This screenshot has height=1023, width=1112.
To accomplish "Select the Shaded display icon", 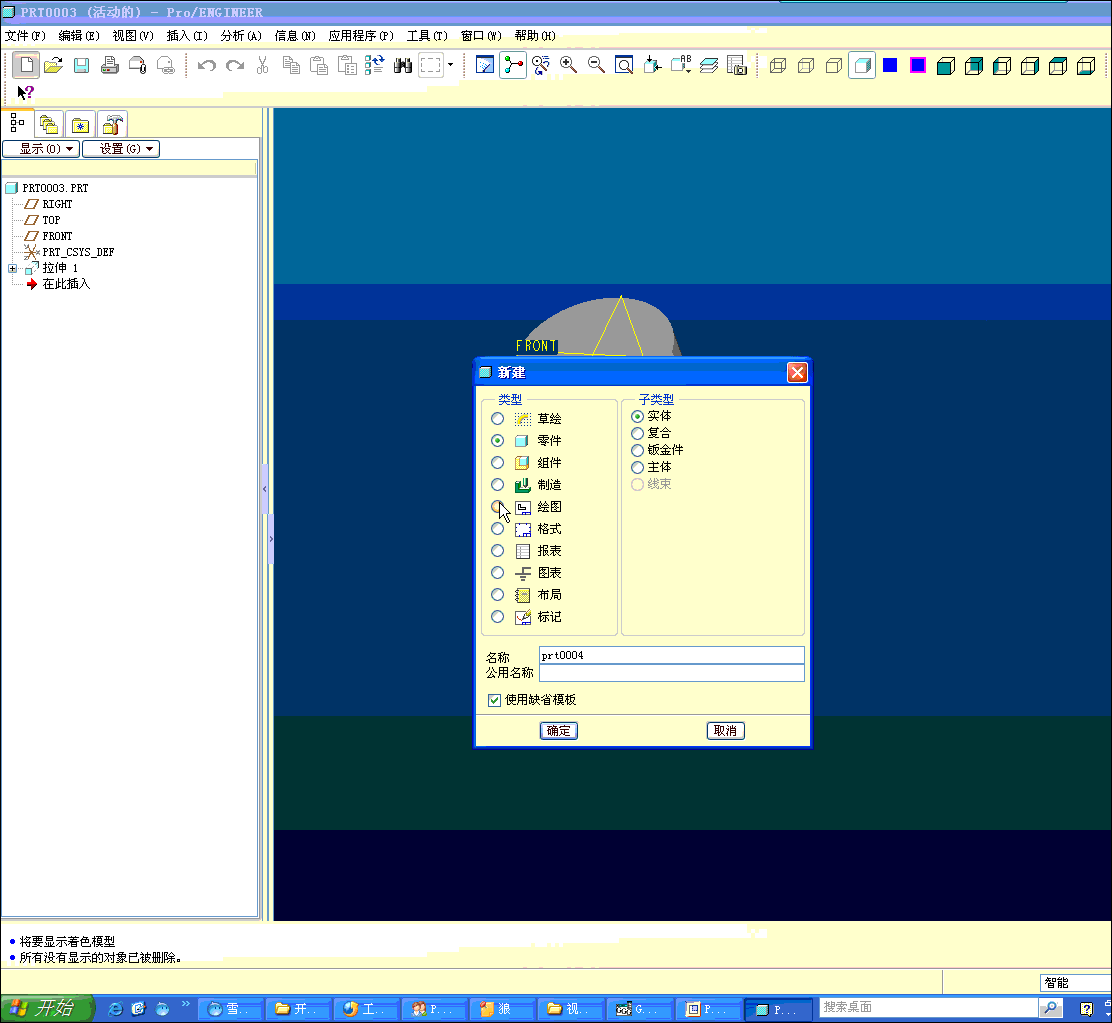I will pos(862,65).
